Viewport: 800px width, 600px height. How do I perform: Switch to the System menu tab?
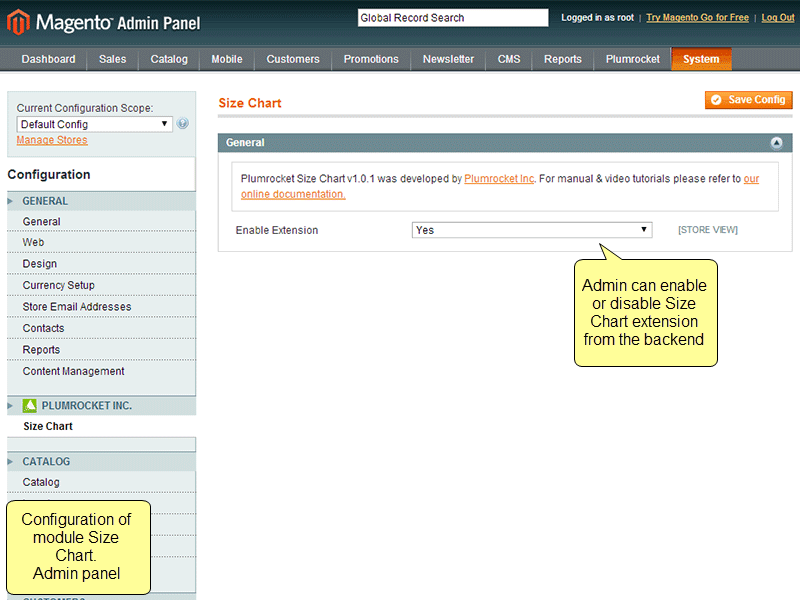click(x=701, y=59)
